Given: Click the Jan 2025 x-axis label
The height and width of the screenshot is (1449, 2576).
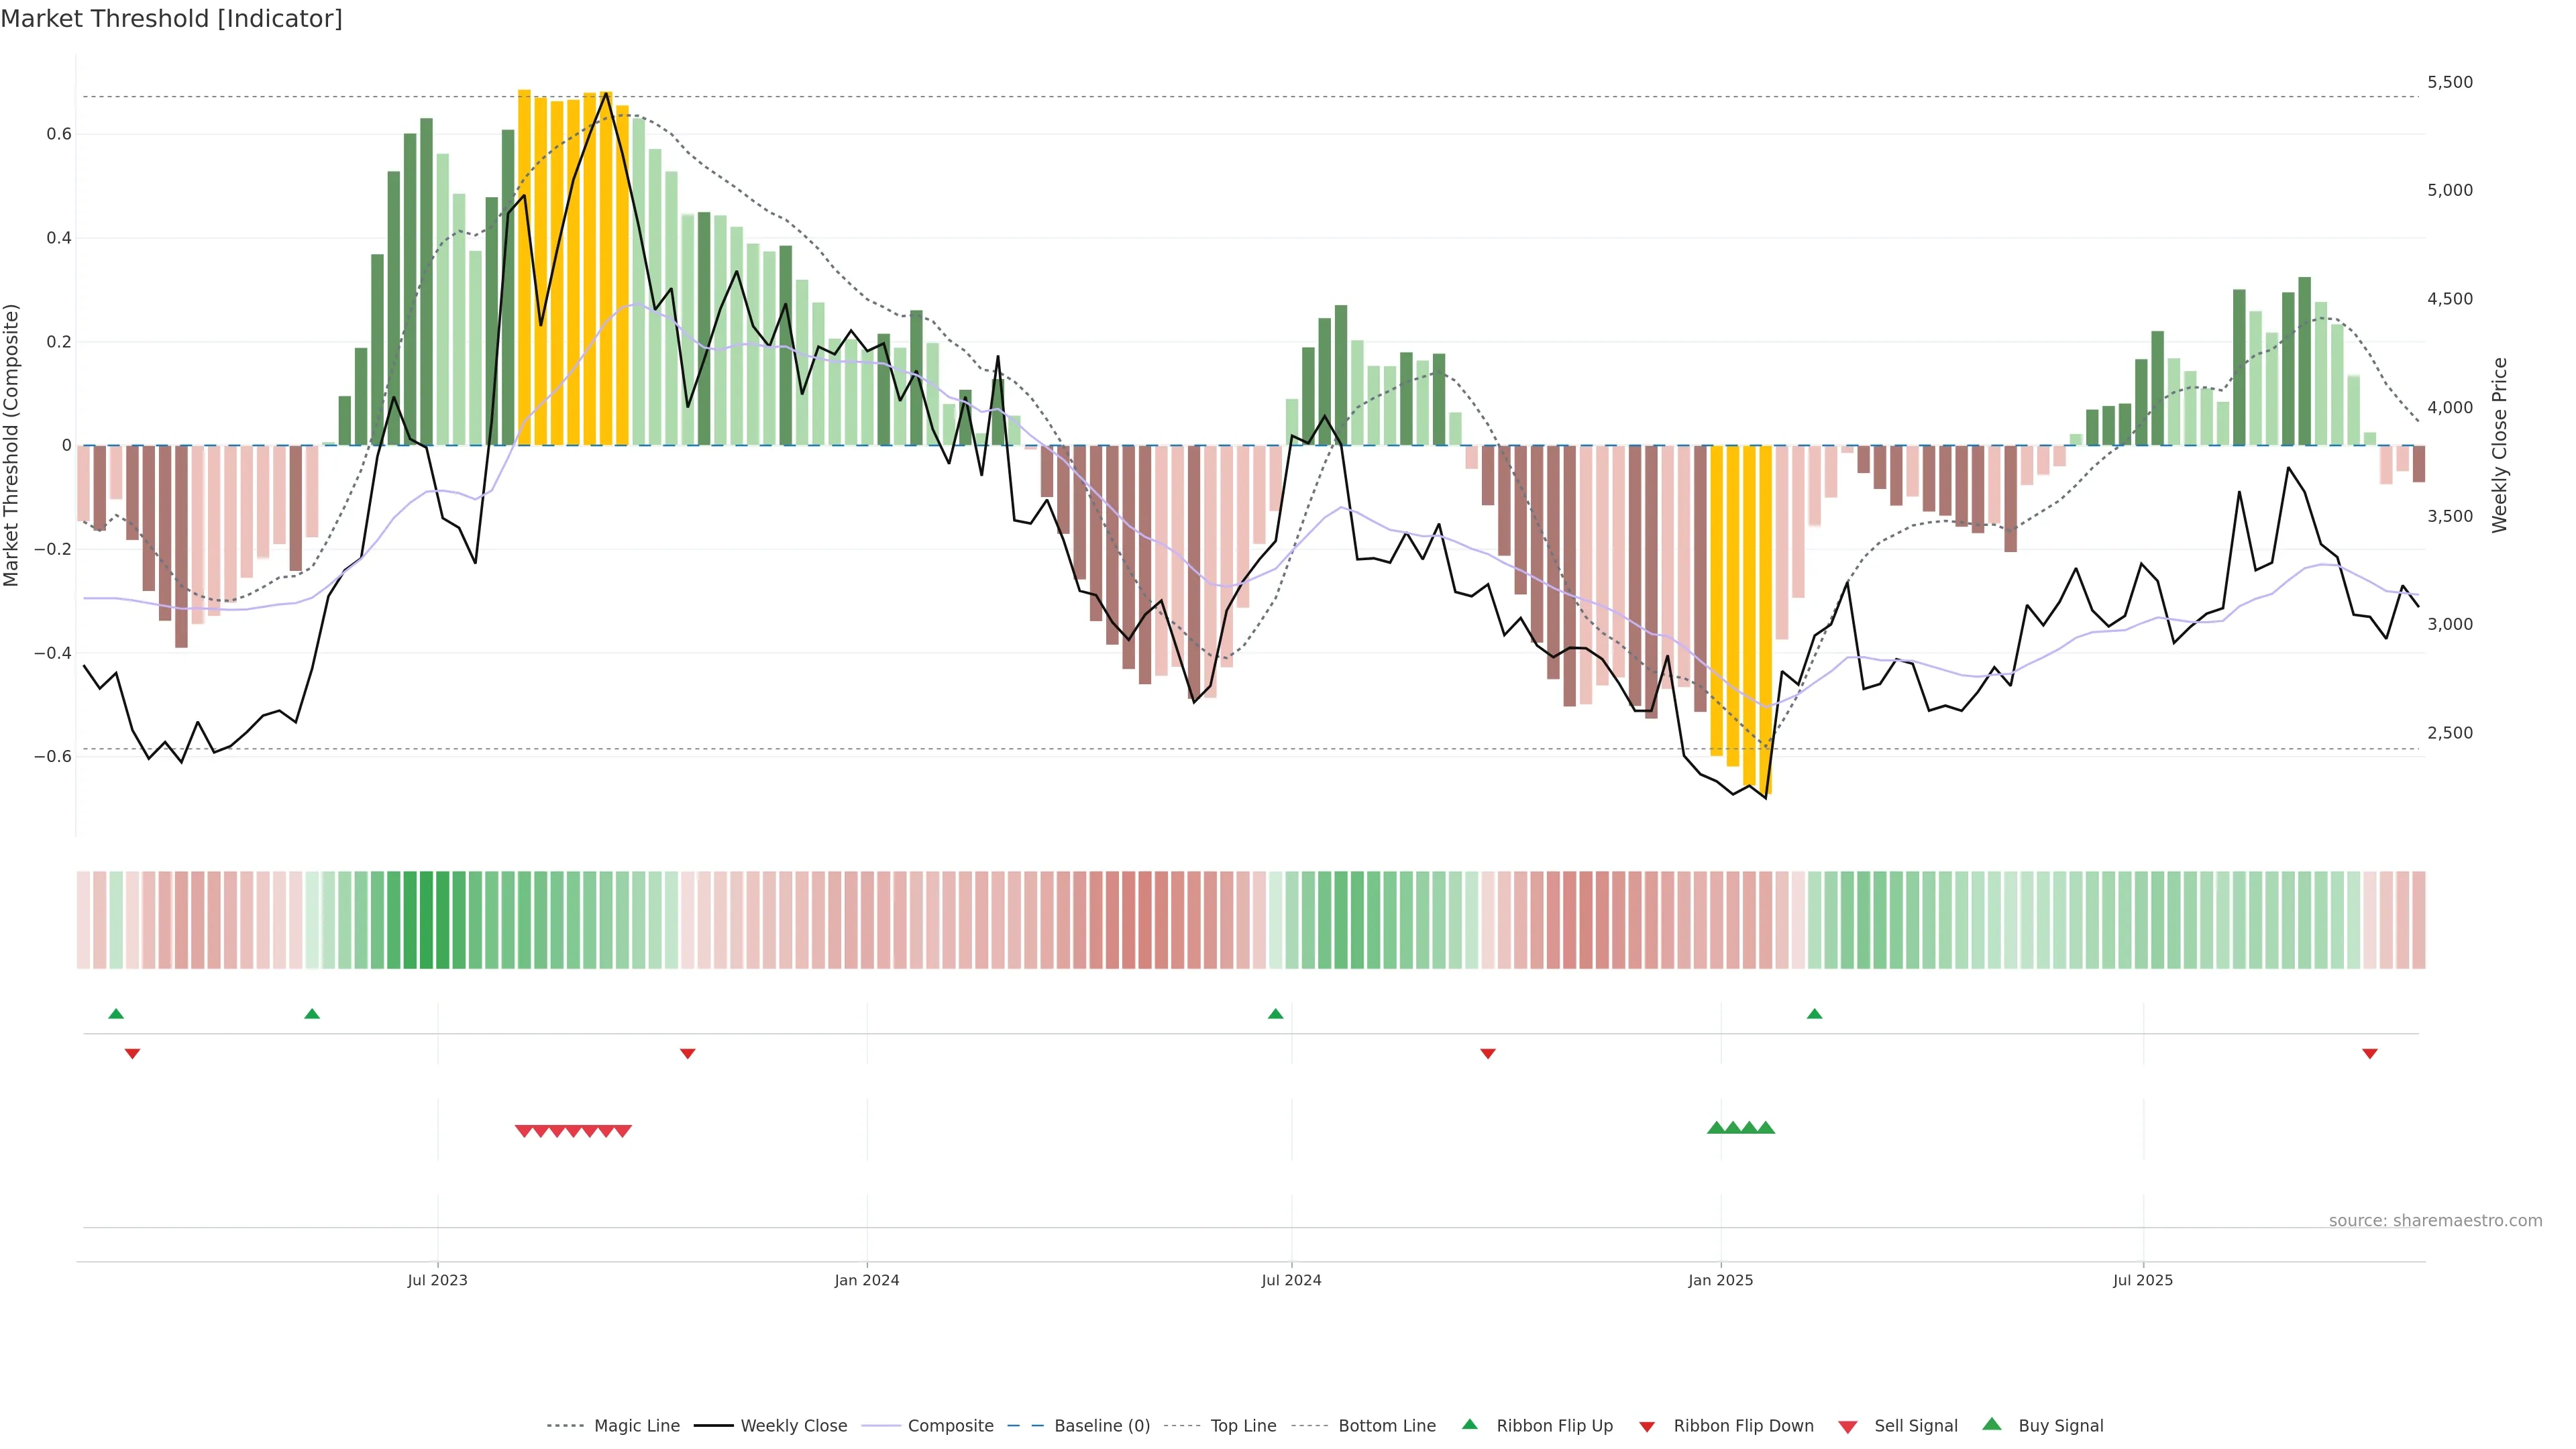Looking at the screenshot, I should pos(1720,1280).
